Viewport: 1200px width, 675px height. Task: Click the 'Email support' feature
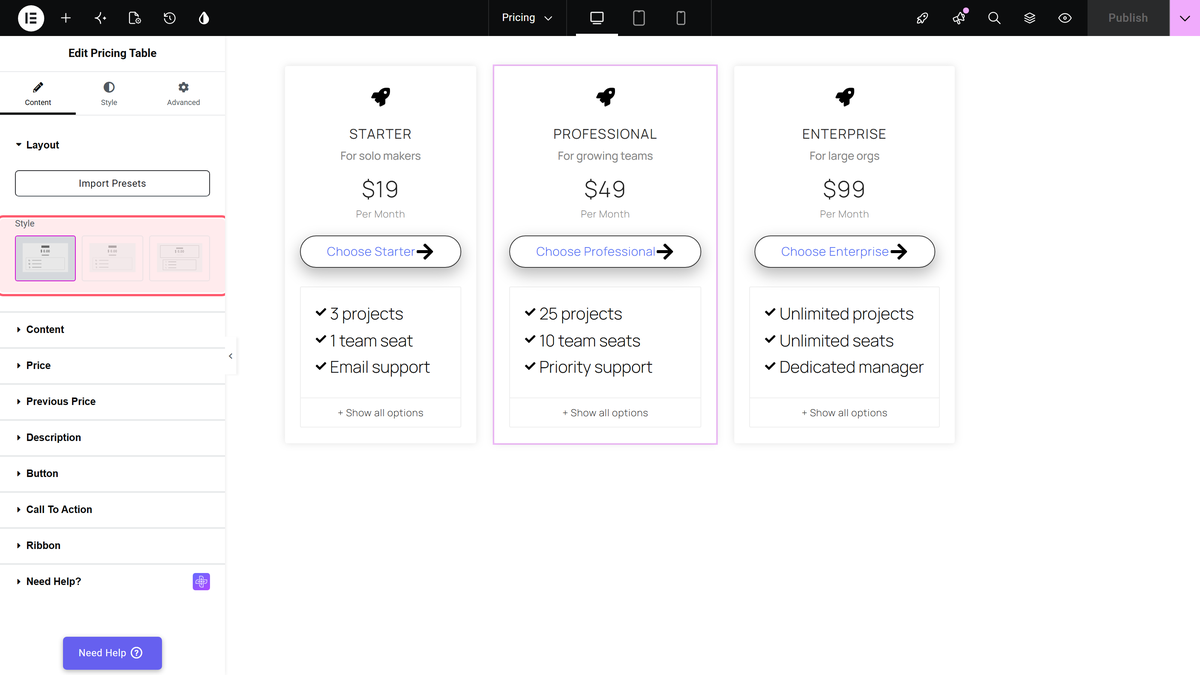pyautogui.click(x=372, y=368)
